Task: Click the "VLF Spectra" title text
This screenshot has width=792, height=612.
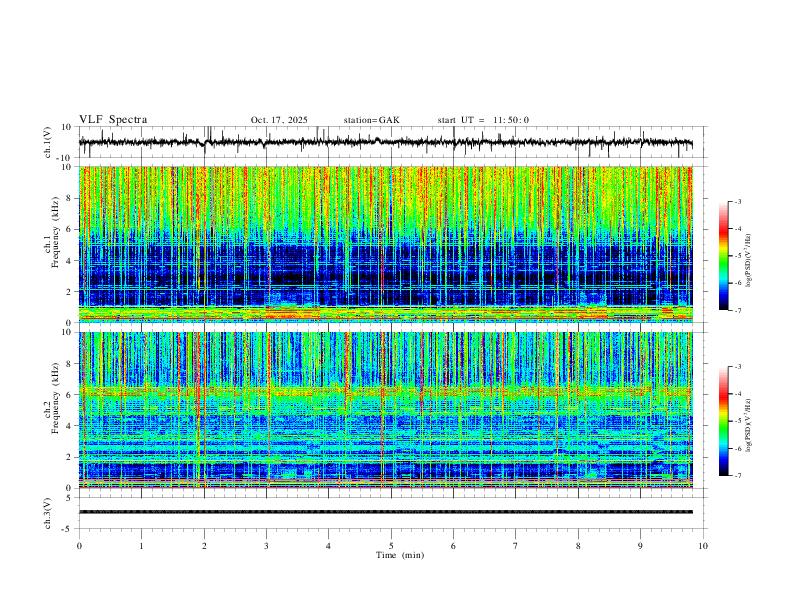Action: click(113, 119)
